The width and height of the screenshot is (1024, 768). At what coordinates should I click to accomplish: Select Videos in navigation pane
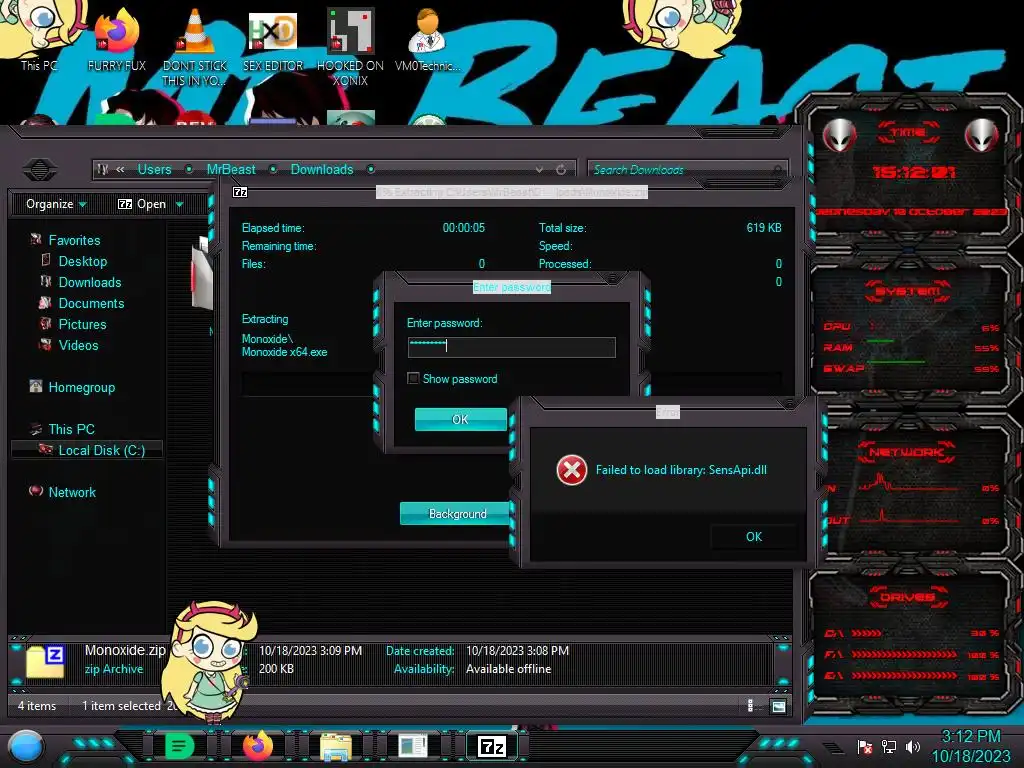[x=78, y=345]
